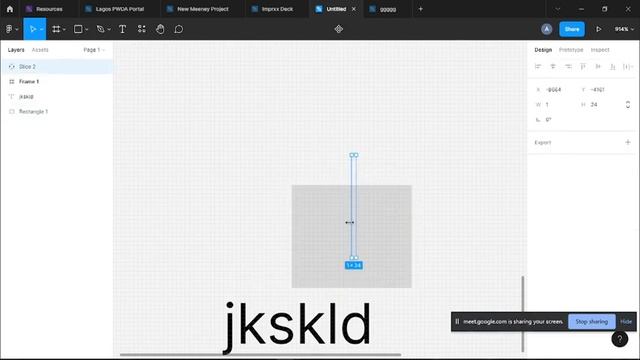Image resolution: width=640 pixels, height=360 pixels.
Task: Click the Share button
Action: coord(572,29)
